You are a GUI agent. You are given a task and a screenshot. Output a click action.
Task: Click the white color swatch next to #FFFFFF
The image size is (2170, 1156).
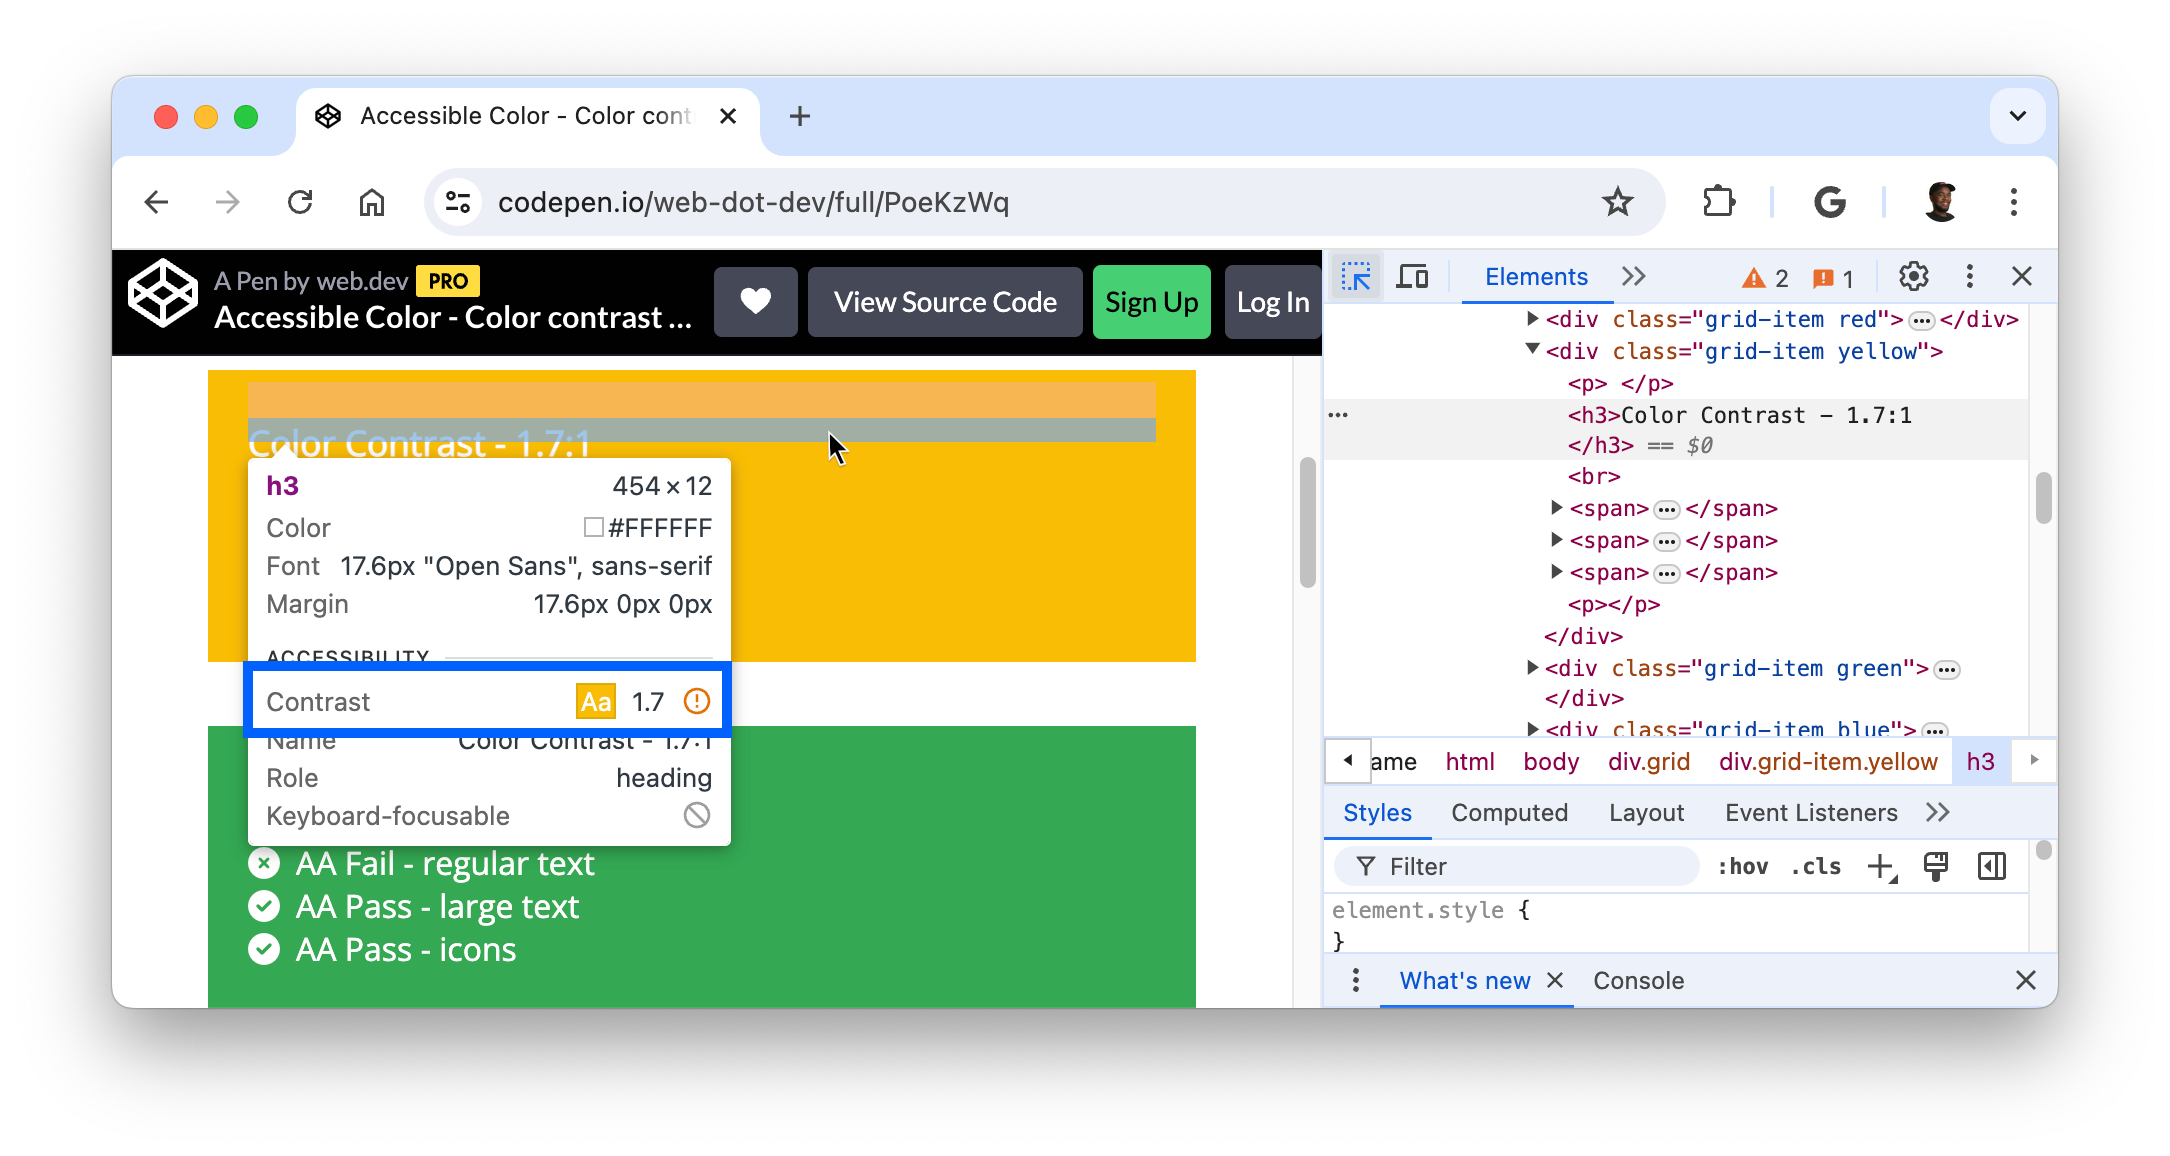[593, 527]
